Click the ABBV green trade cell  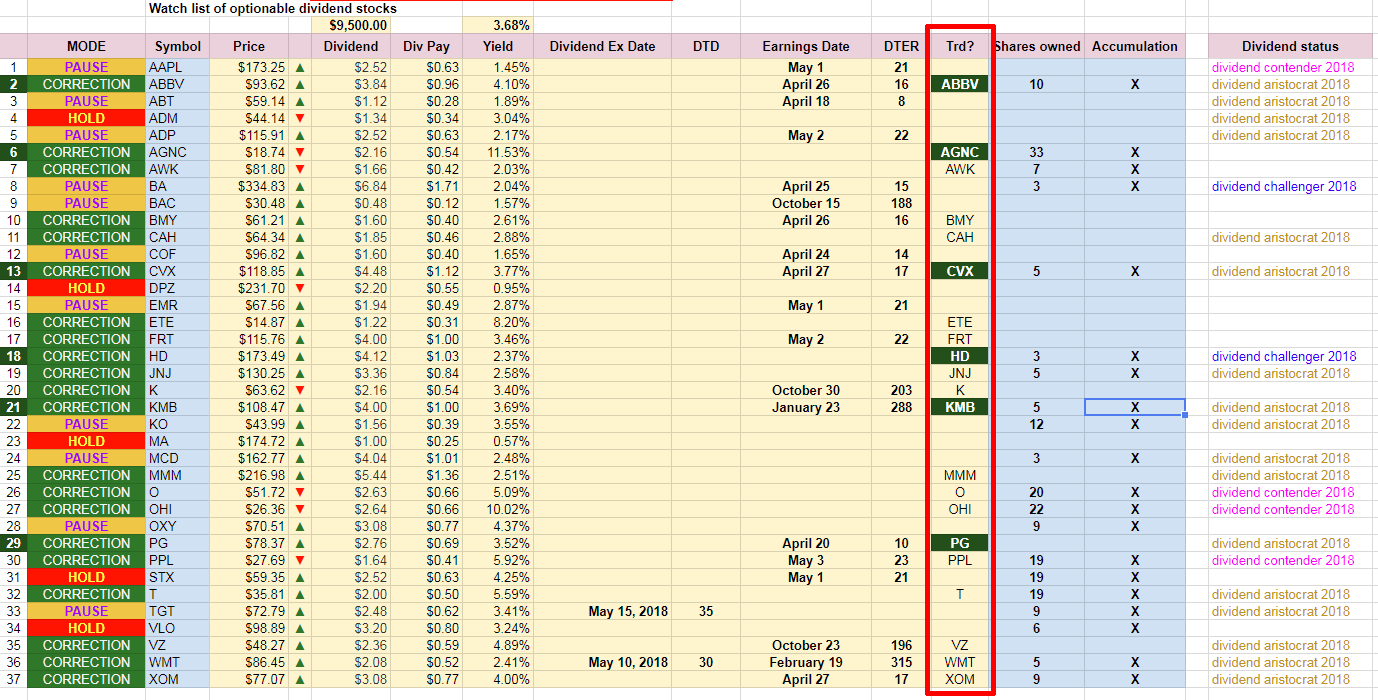tap(960, 84)
